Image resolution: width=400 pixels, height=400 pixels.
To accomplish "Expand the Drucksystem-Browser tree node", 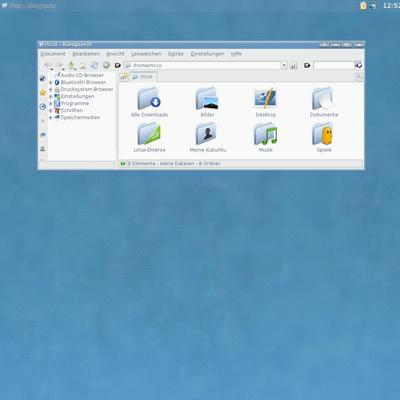I will pos(51,89).
